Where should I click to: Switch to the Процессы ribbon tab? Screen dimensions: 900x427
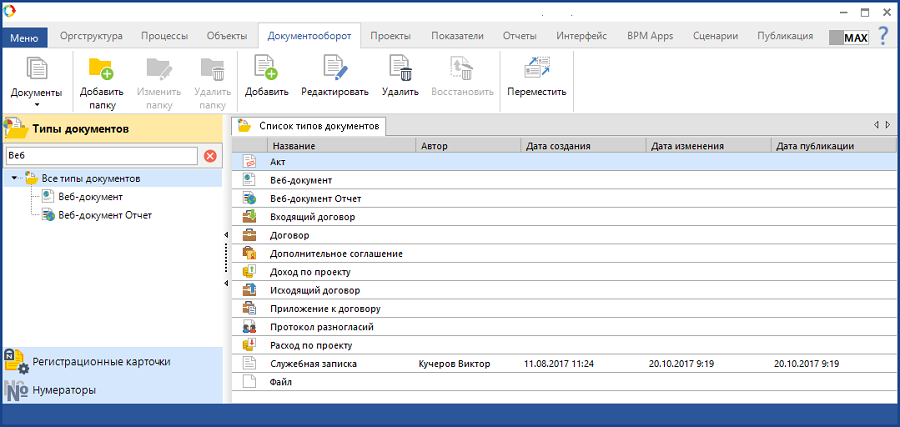click(x=164, y=36)
